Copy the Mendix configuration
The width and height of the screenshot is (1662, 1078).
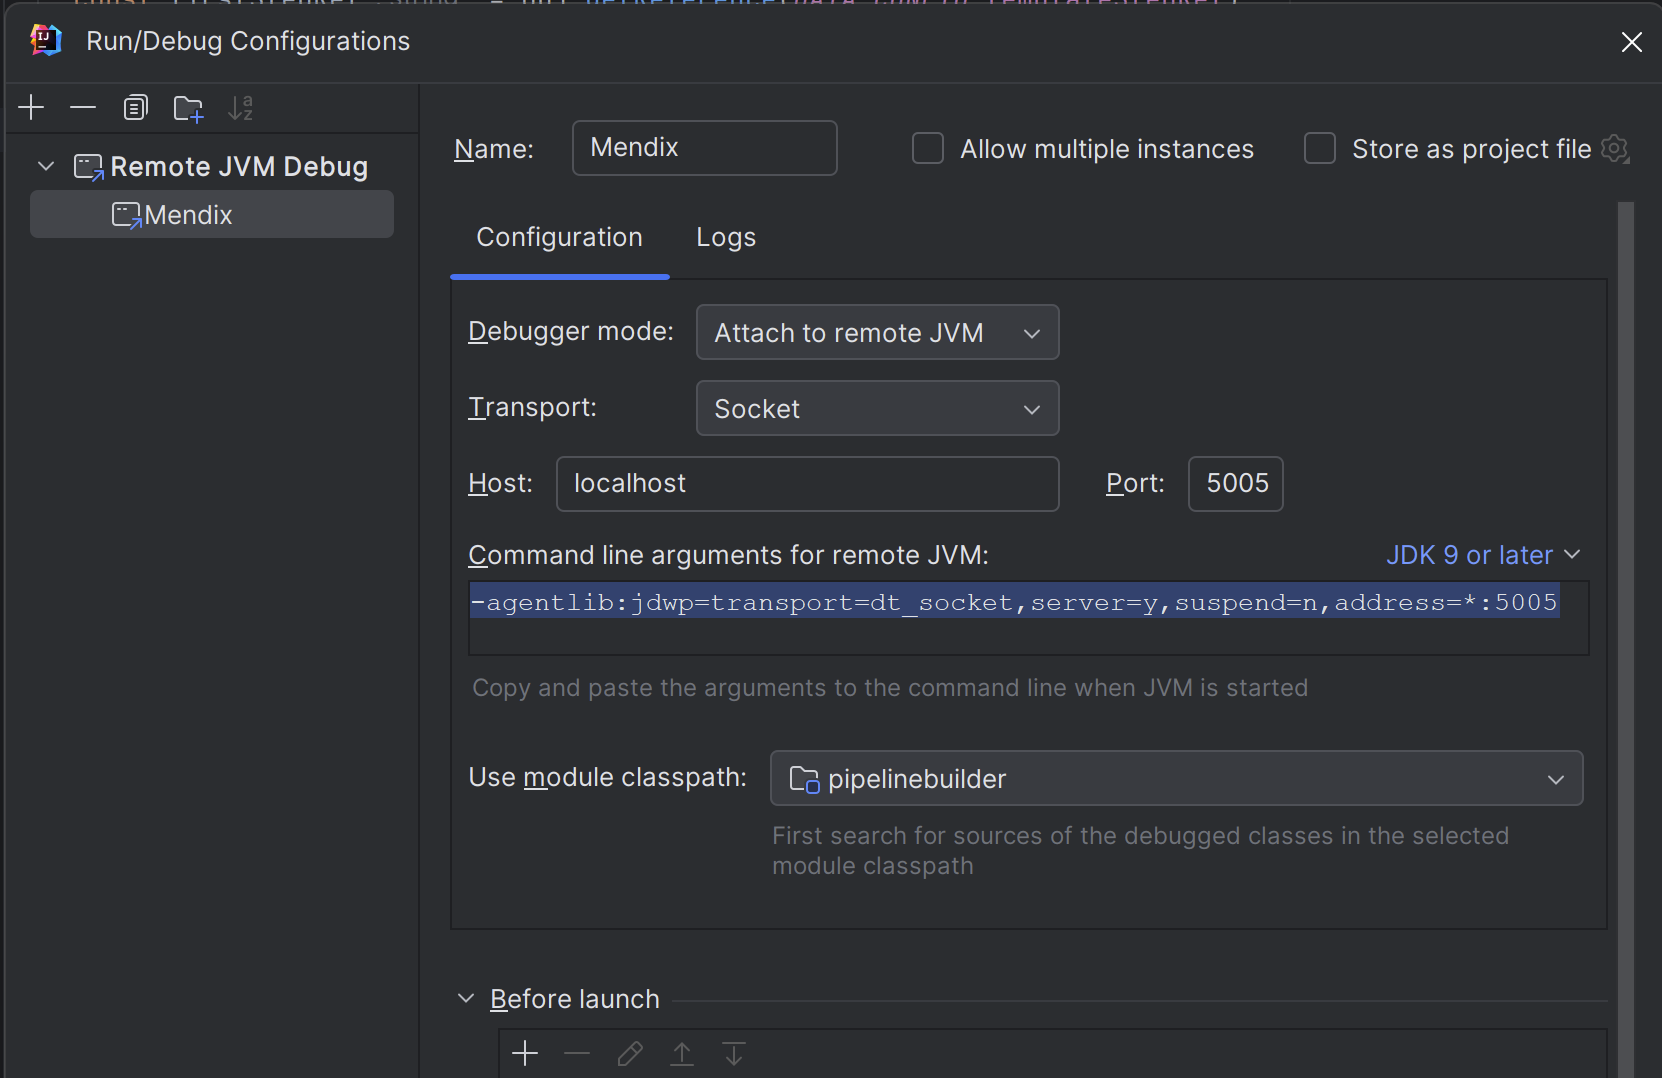click(x=136, y=107)
